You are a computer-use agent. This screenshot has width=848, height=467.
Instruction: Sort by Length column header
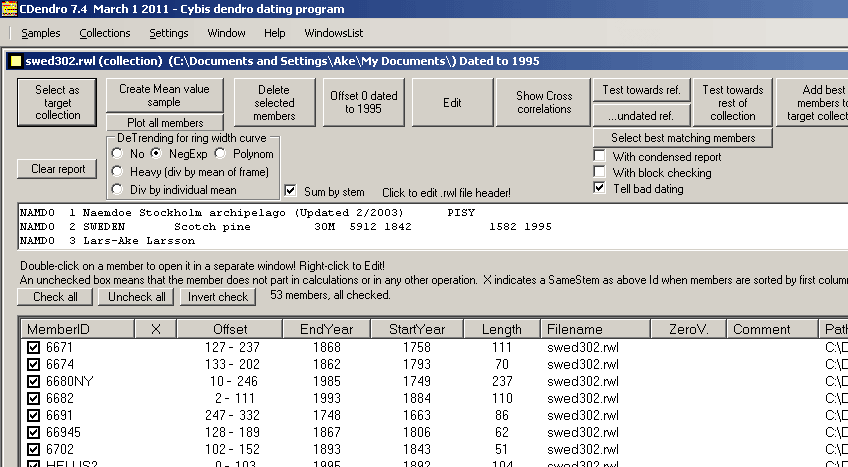(502, 329)
